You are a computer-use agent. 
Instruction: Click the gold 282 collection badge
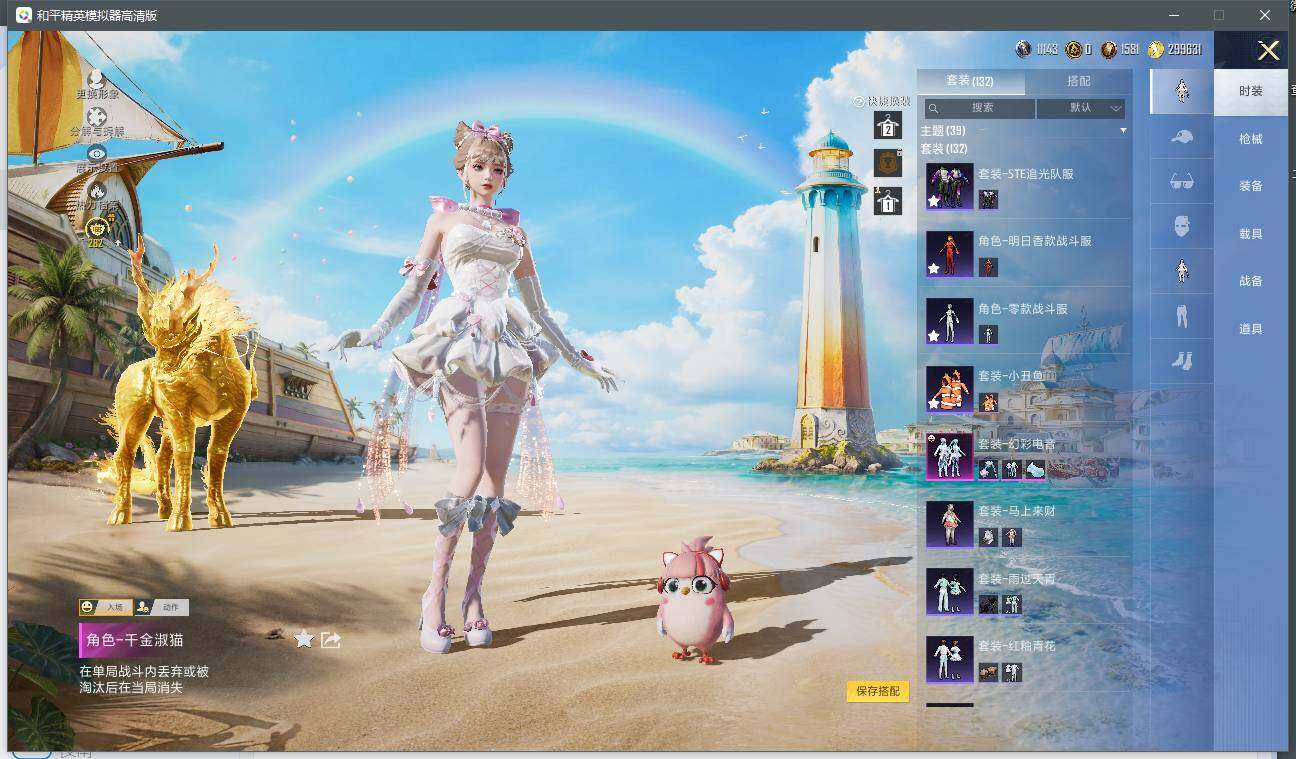(97, 232)
